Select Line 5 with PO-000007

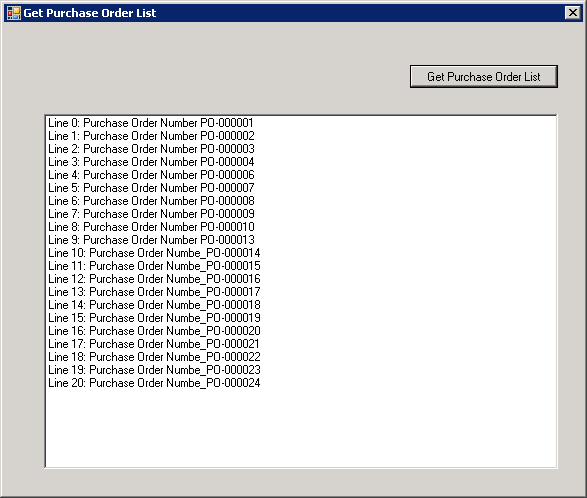point(151,188)
